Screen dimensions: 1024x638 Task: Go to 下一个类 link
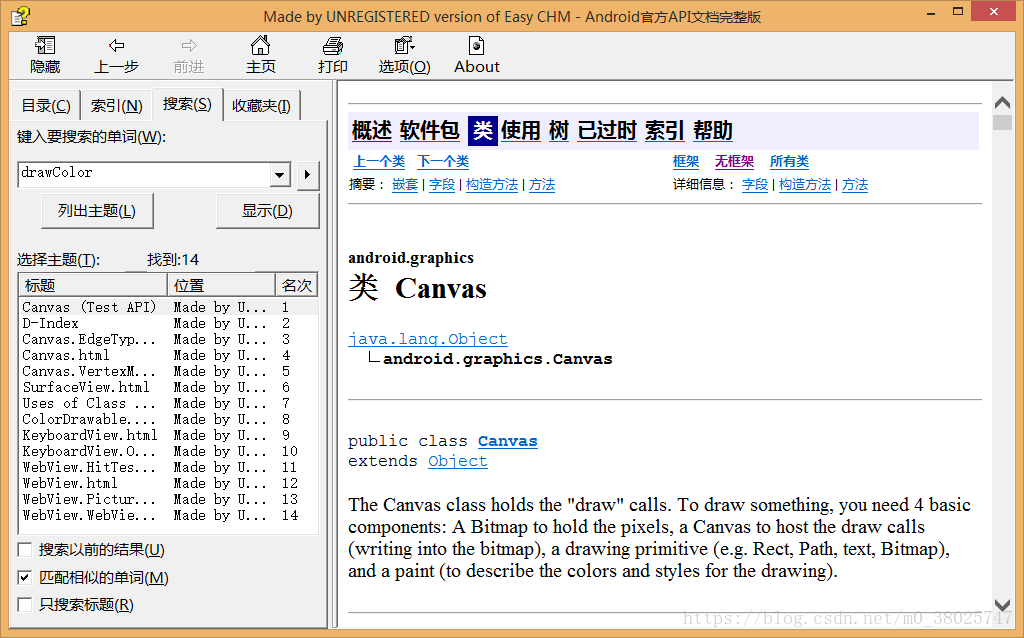(x=443, y=161)
